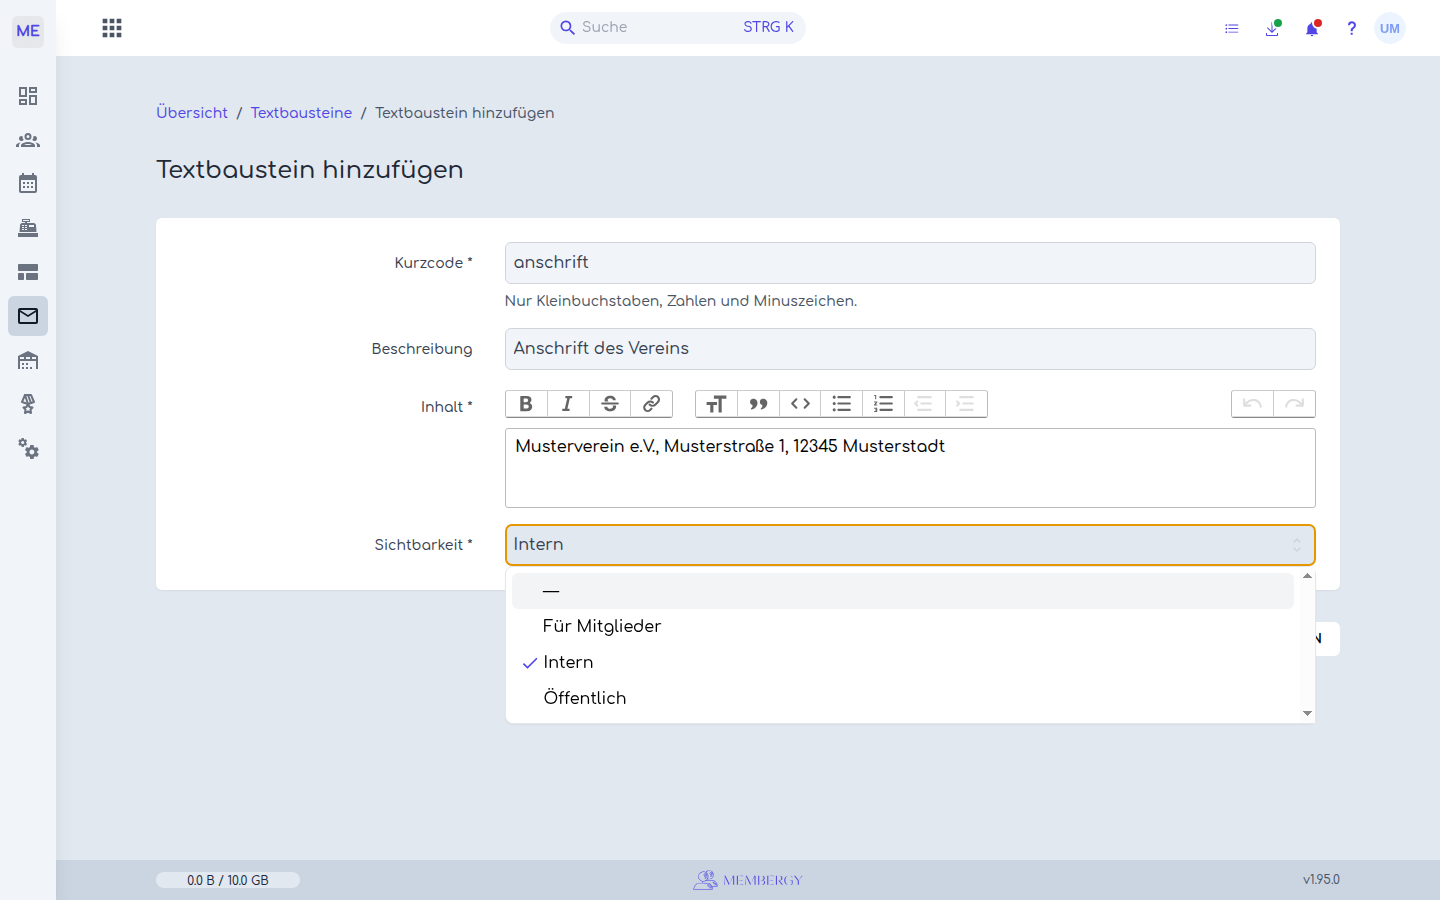Open the help question mark
Screen dimensions: 1440x900
(x=1351, y=29)
